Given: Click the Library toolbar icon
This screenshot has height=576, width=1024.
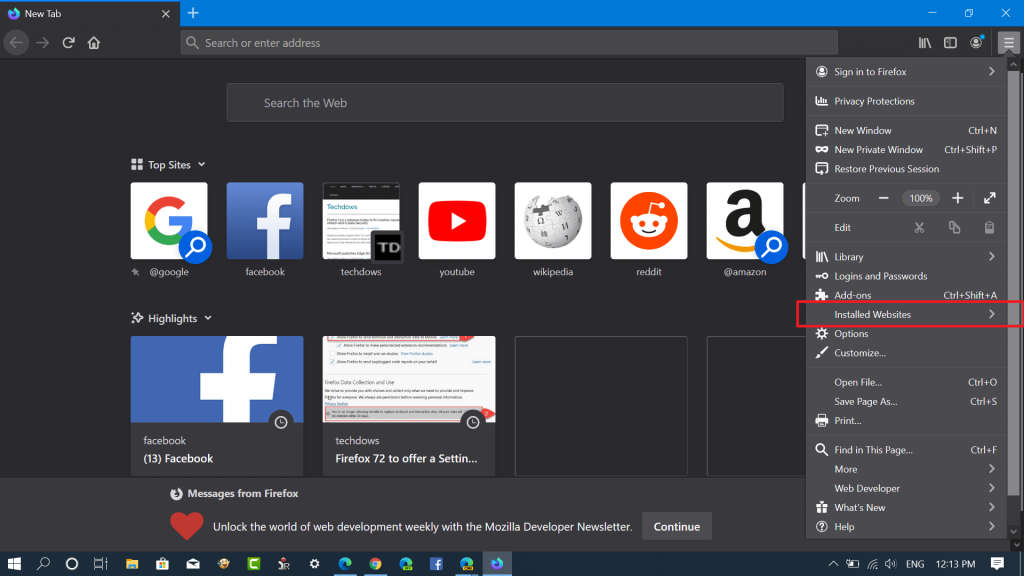Looking at the screenshot, I should pyautogui.click(x=925, y=43).
